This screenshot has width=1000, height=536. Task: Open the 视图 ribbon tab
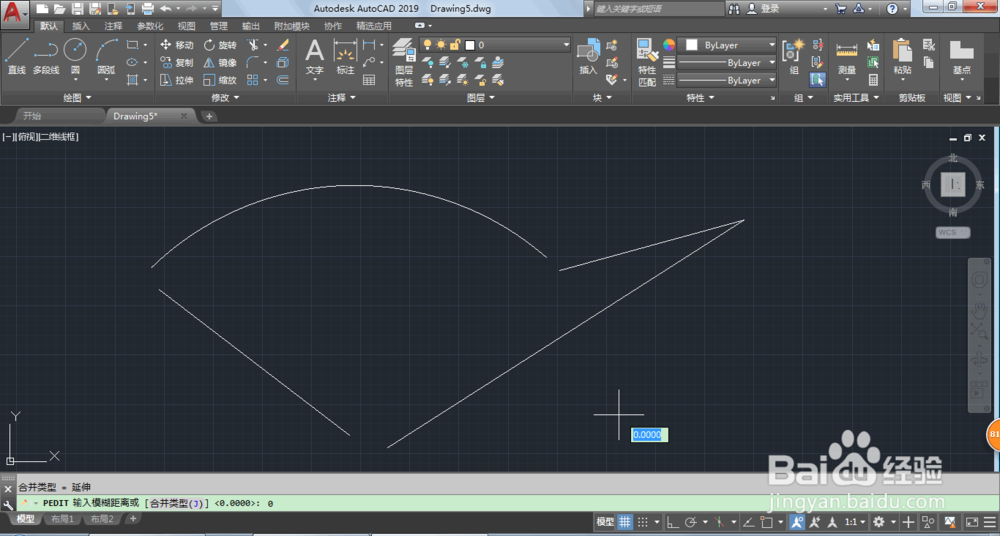(x=186, y=26)
